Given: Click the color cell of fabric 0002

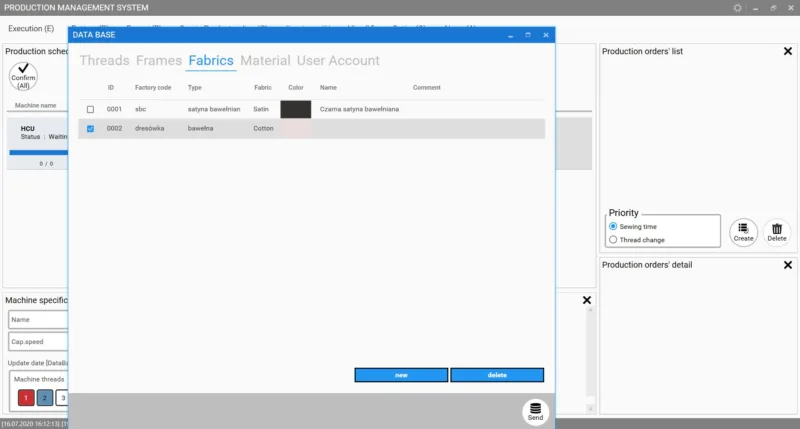Looking at the screenshot, I should click(x=295, y=129).
